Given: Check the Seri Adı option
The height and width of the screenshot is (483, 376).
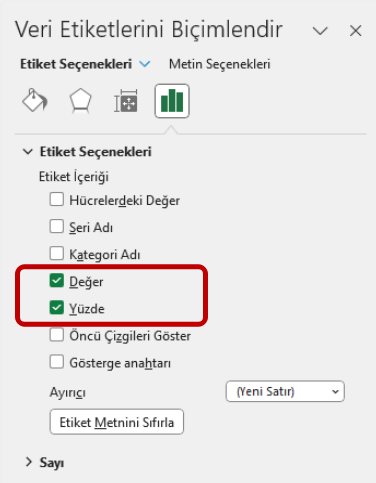Looking at the screenshot, I should [x=57, y=227].
